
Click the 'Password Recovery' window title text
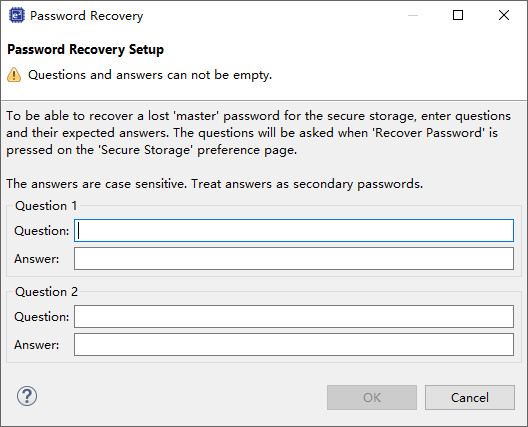(87, 16)
